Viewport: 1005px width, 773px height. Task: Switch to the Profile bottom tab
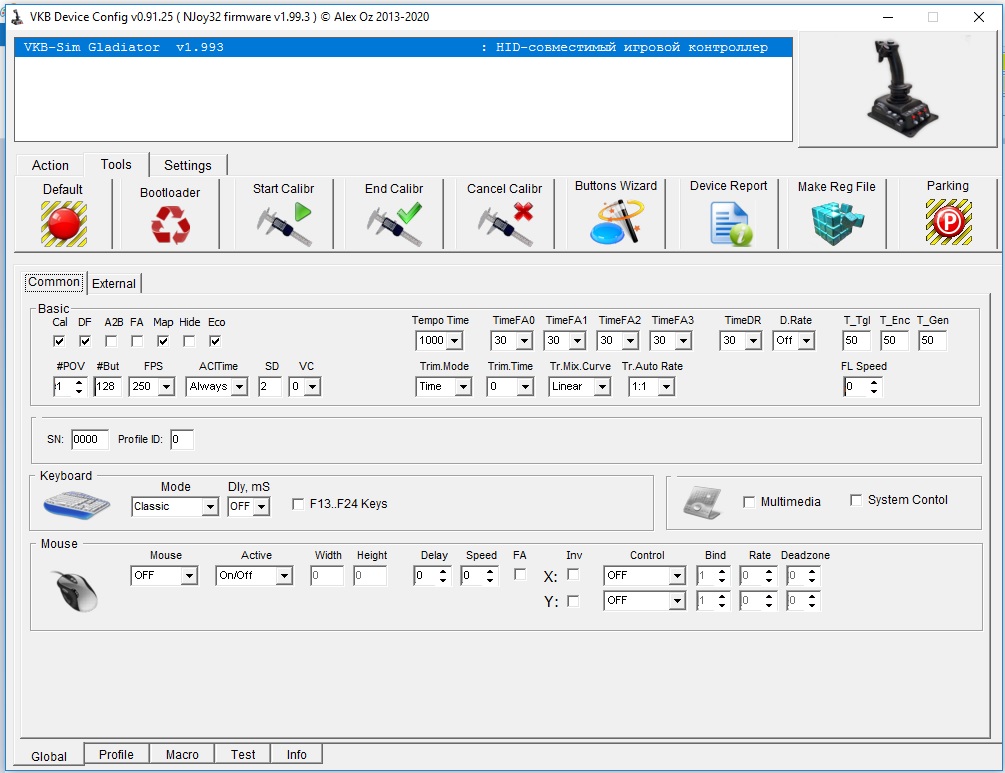pyautogui.click(x=116, y=754)
